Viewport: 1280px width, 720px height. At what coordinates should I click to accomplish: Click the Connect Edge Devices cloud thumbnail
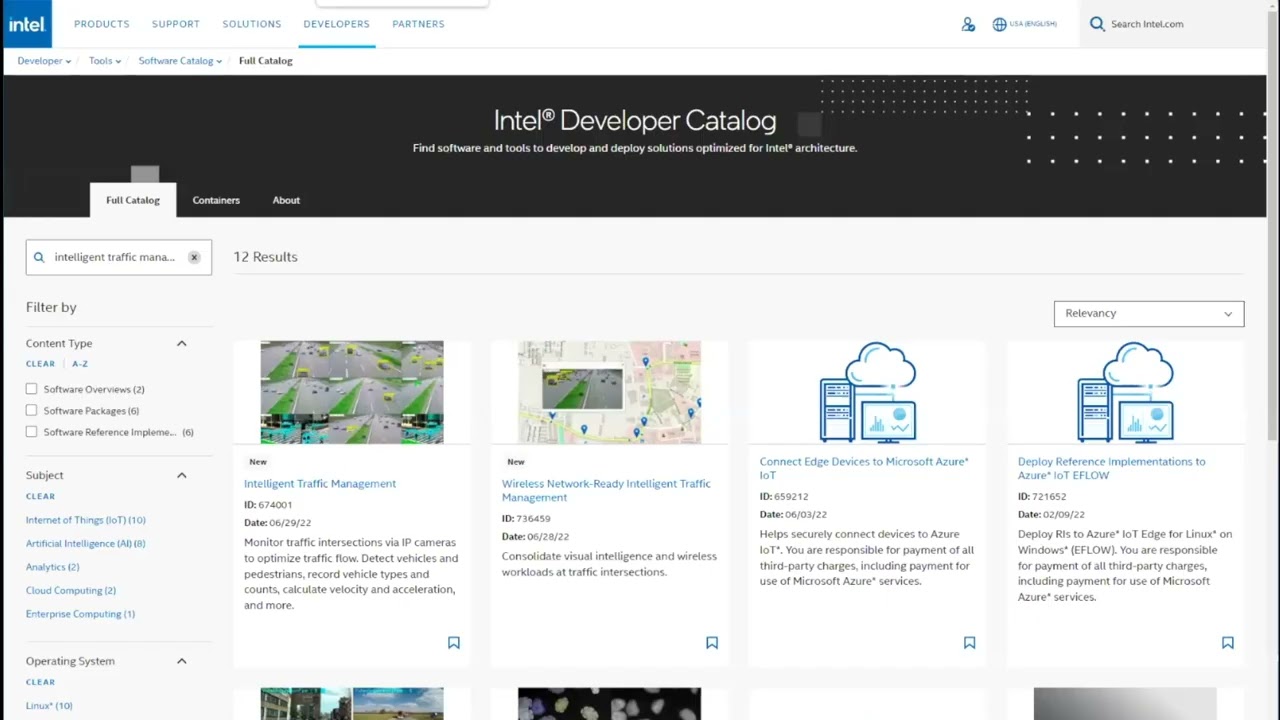(868, 392)
